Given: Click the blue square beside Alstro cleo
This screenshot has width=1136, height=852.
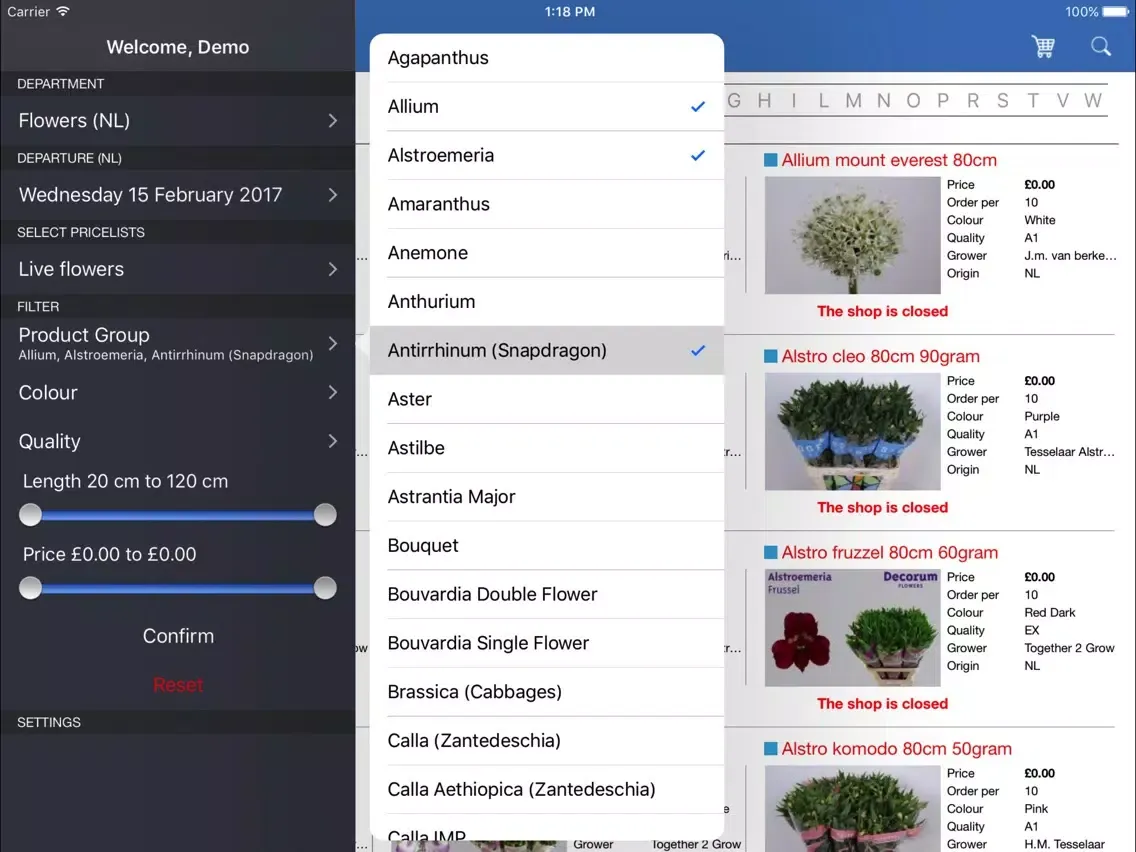Looking at the screenshot, I should (771, 356).
